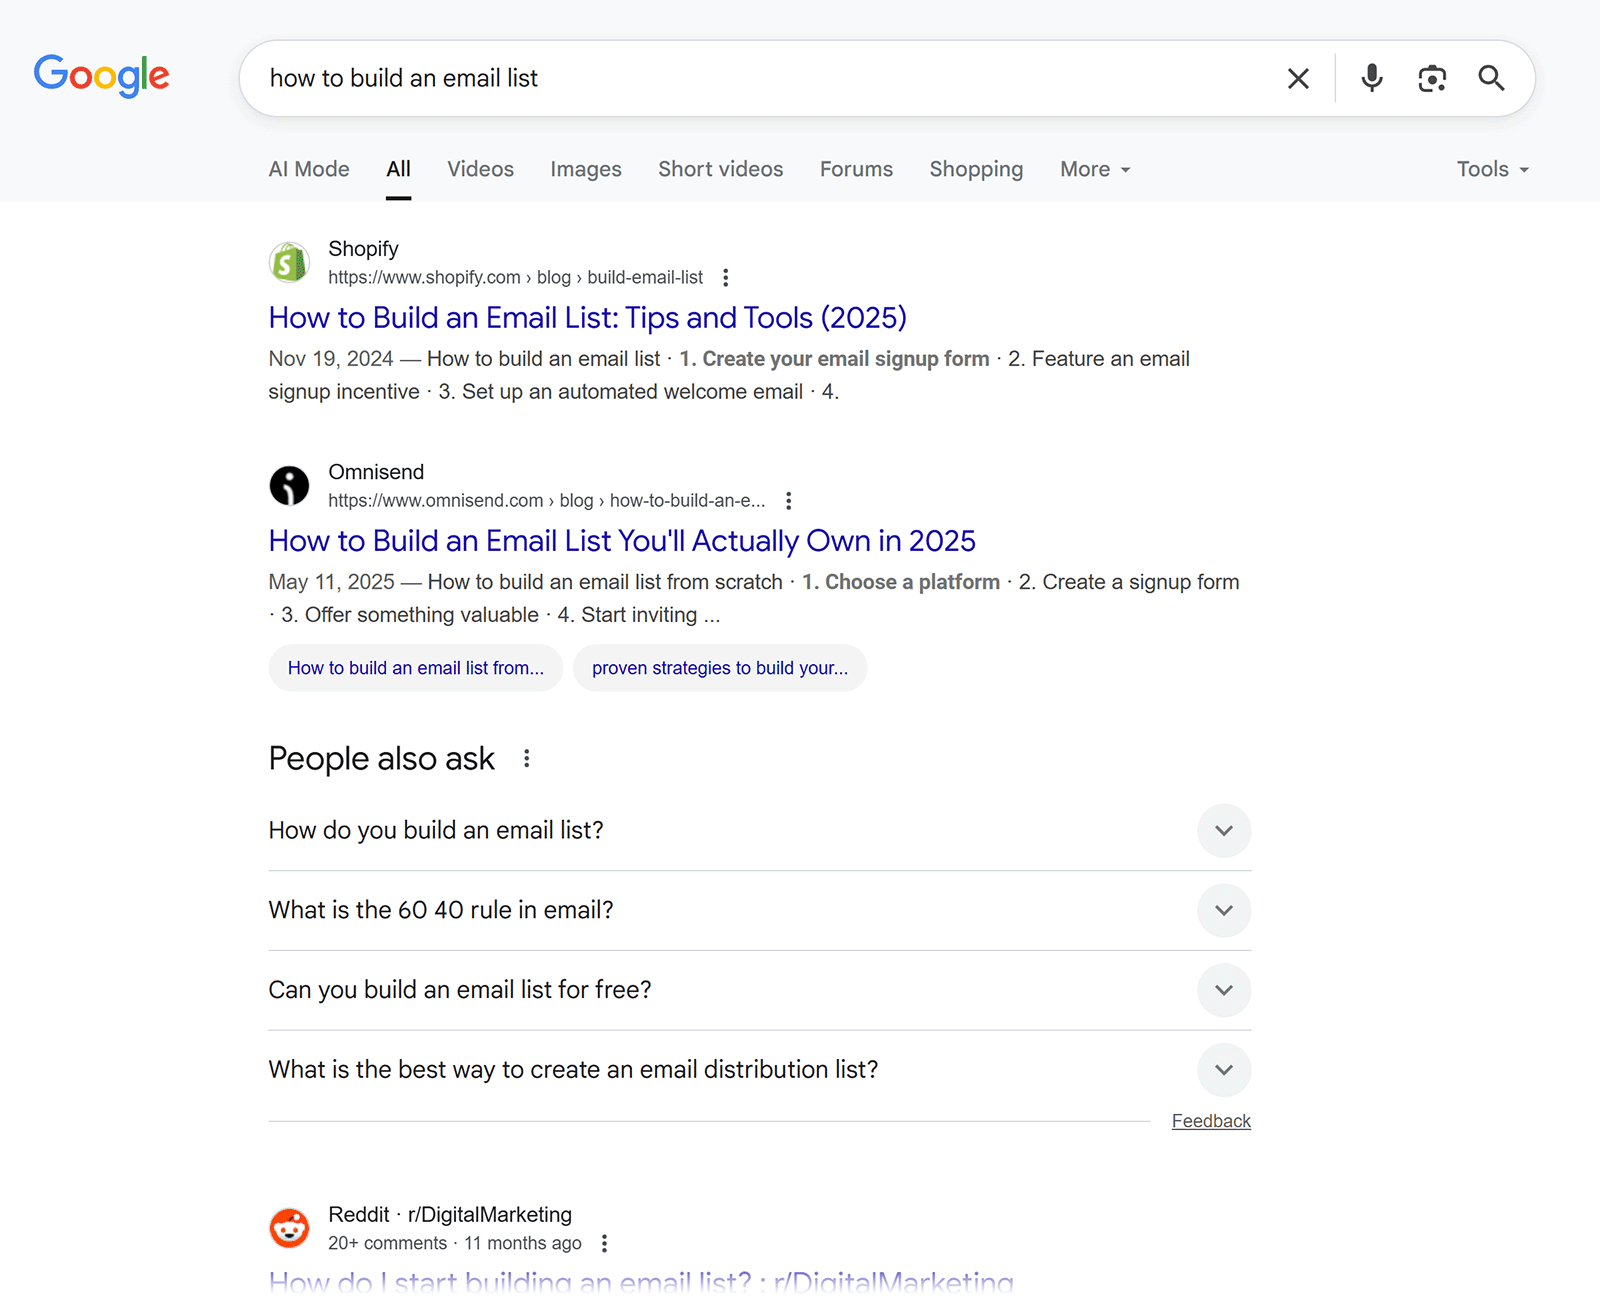Image resolution: width=1600 pixels, height=1309 pixels.
Task: Switch to the Forums tab
Action: point(855,169)
